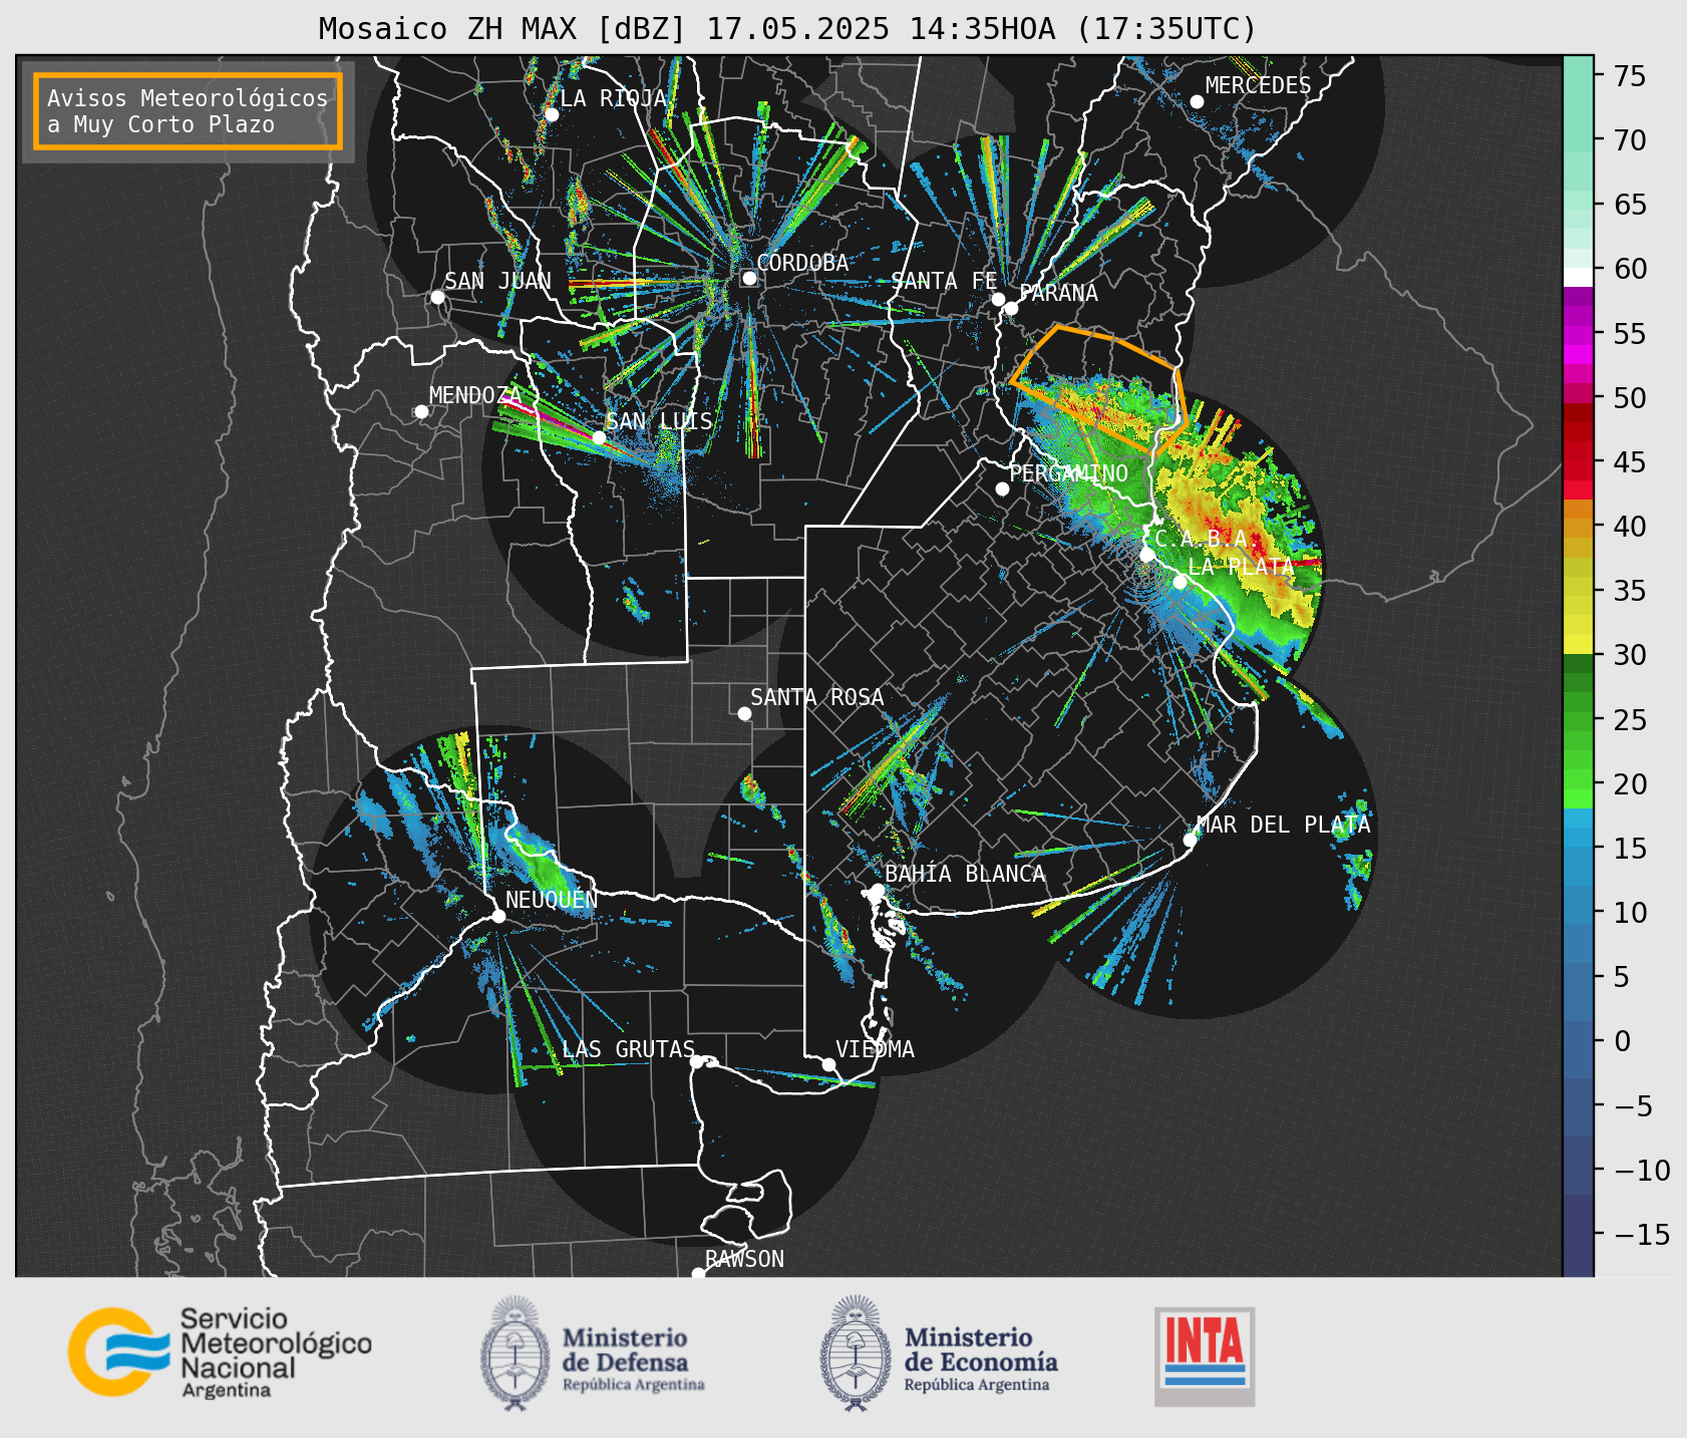Screen dimensions: 1687x1438
Task: Click the RAWSON city marker dot
Action: 698,1274
